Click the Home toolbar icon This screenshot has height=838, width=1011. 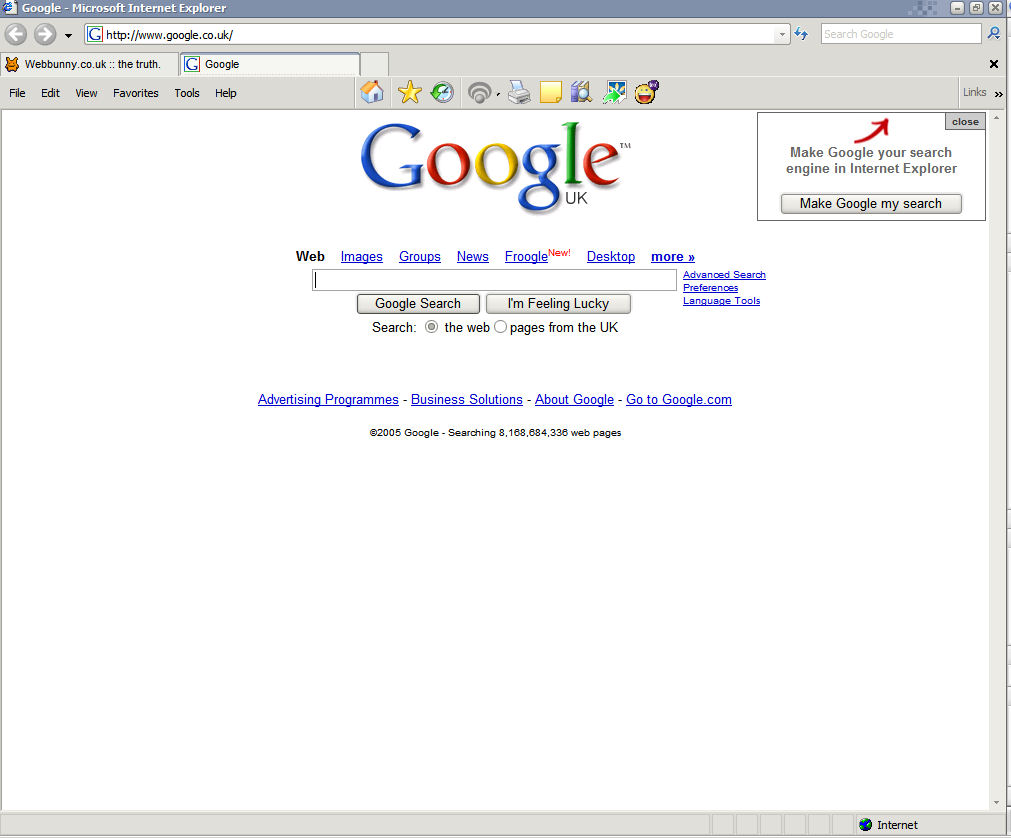[x=372, y=93]
